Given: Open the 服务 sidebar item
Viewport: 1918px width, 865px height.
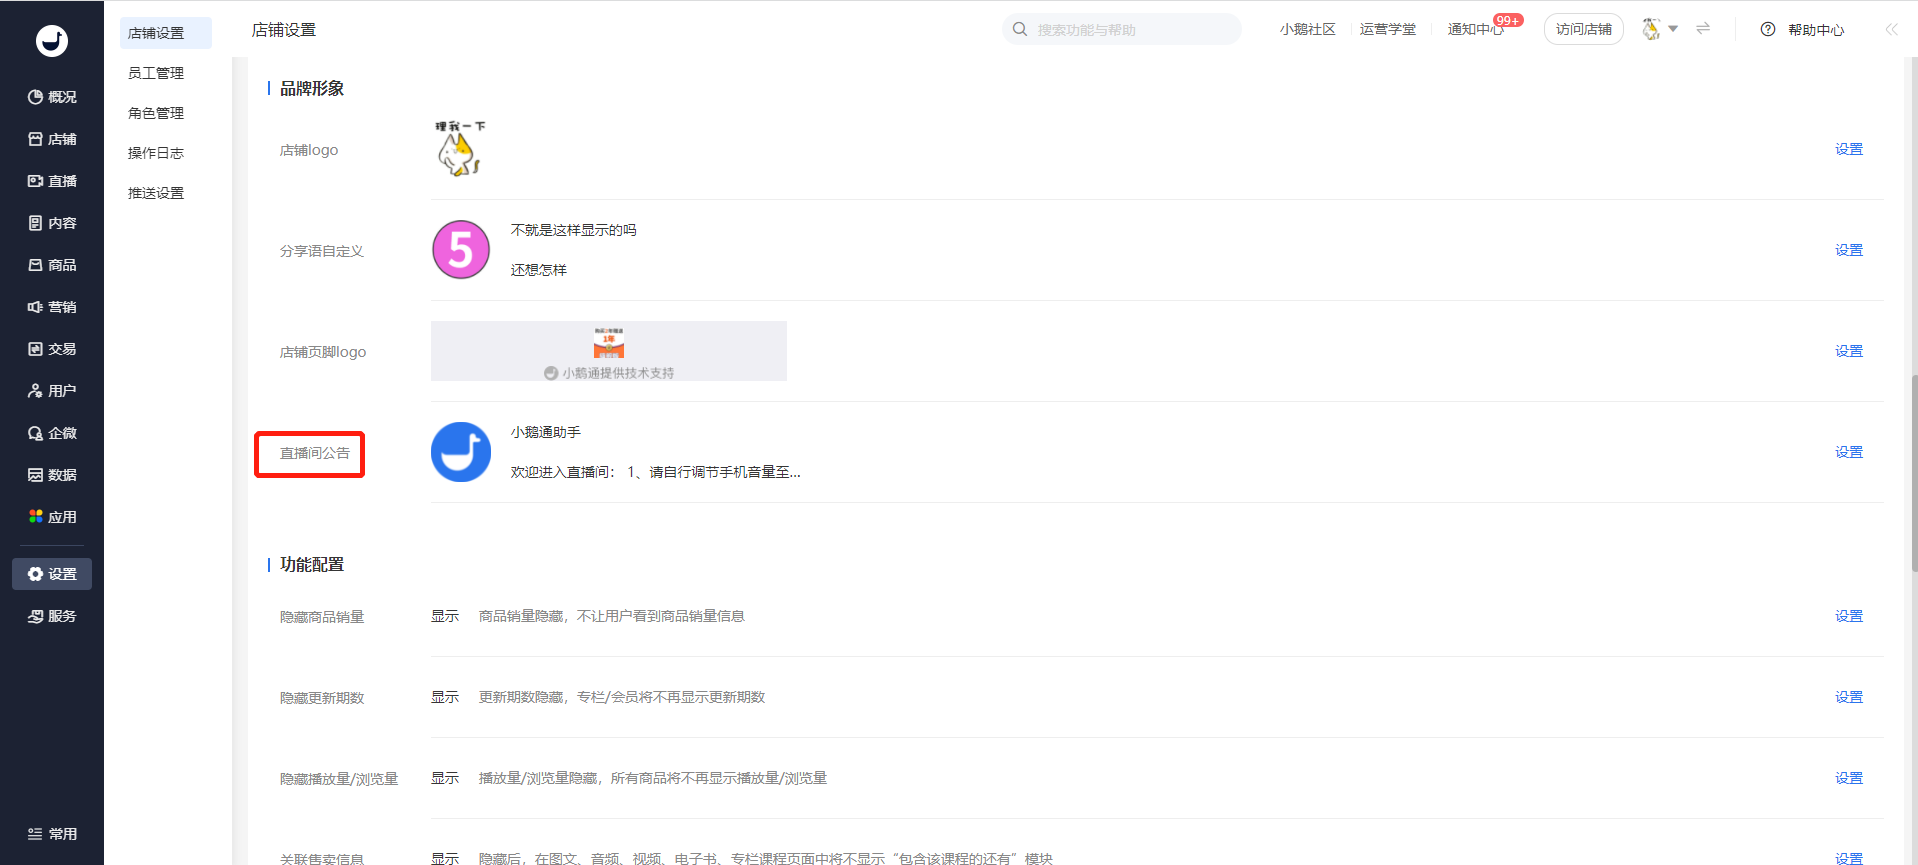Looking at the screenshot, I should coord(52,616).
